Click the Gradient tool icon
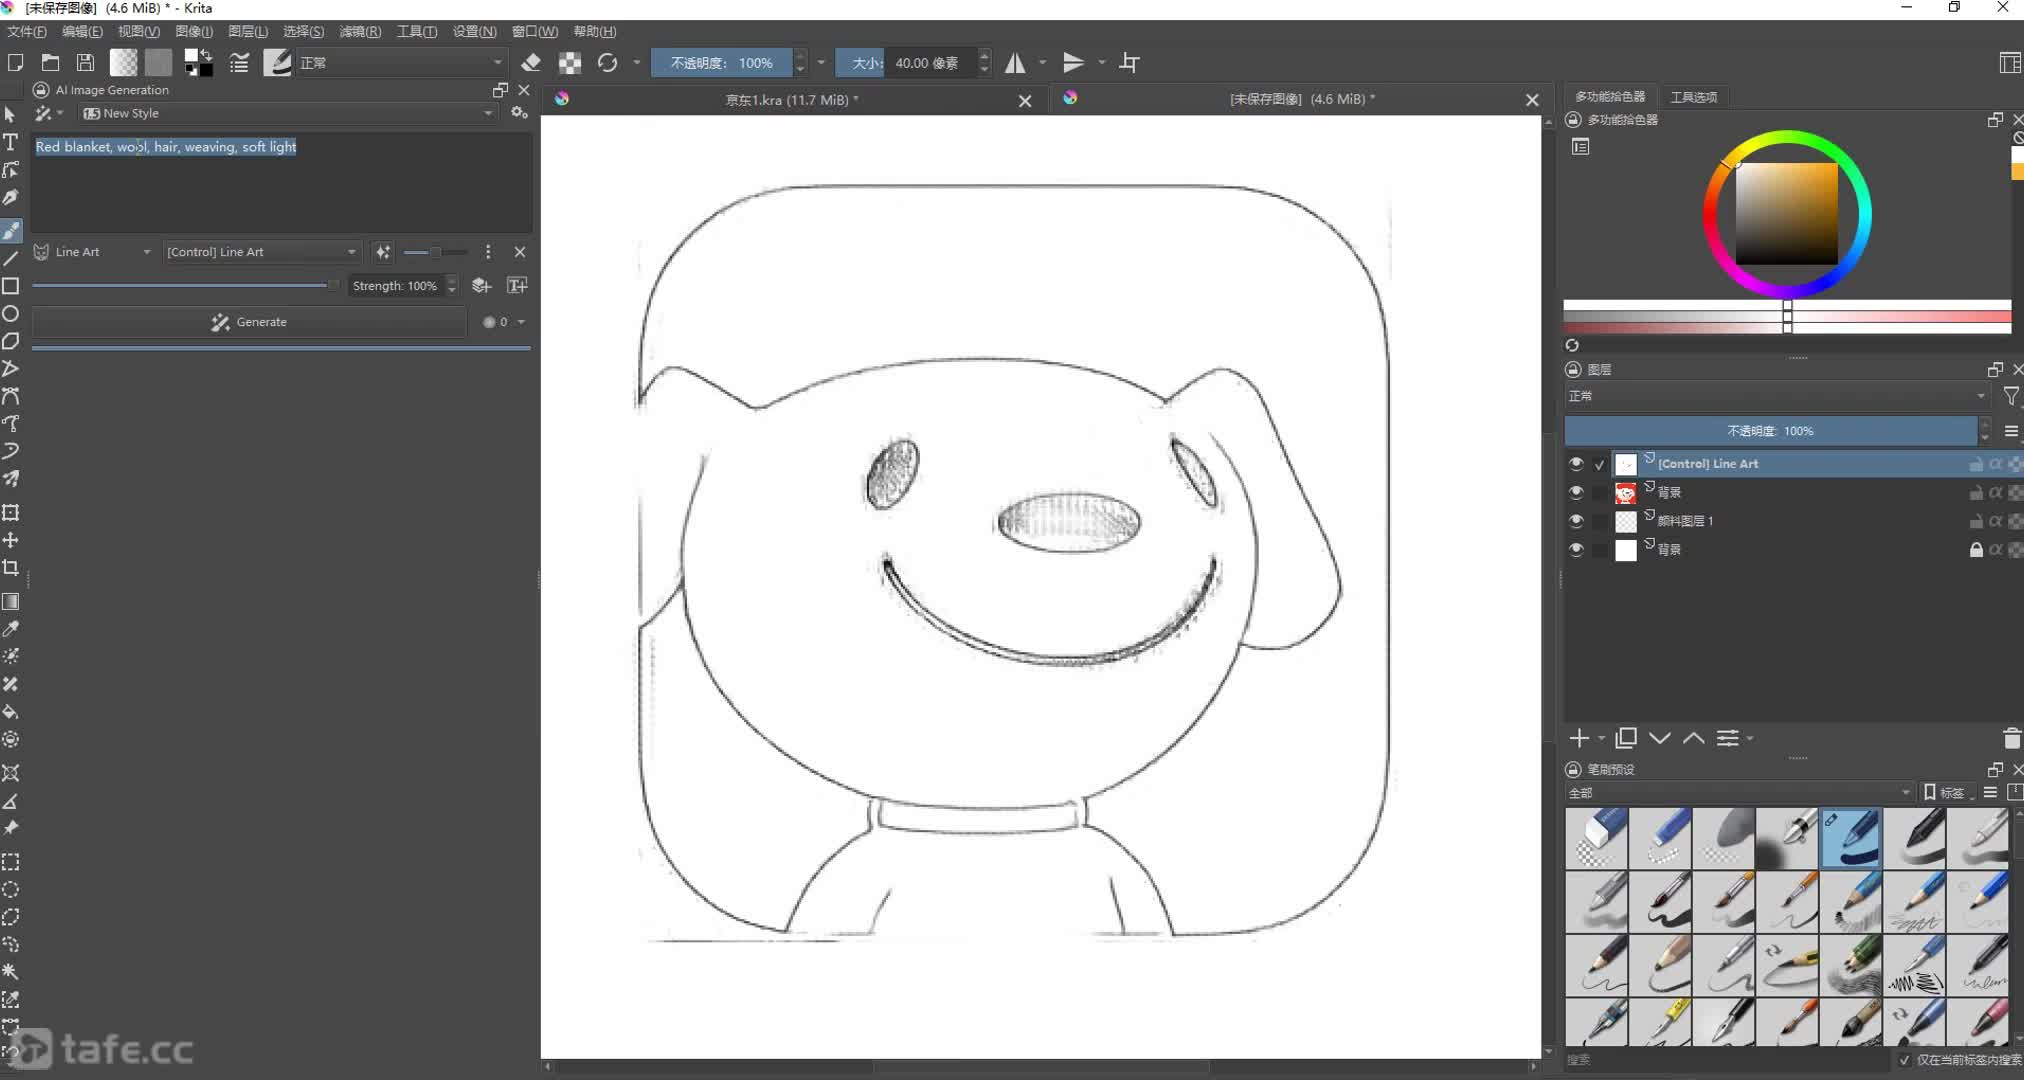 tap(12, 602)
